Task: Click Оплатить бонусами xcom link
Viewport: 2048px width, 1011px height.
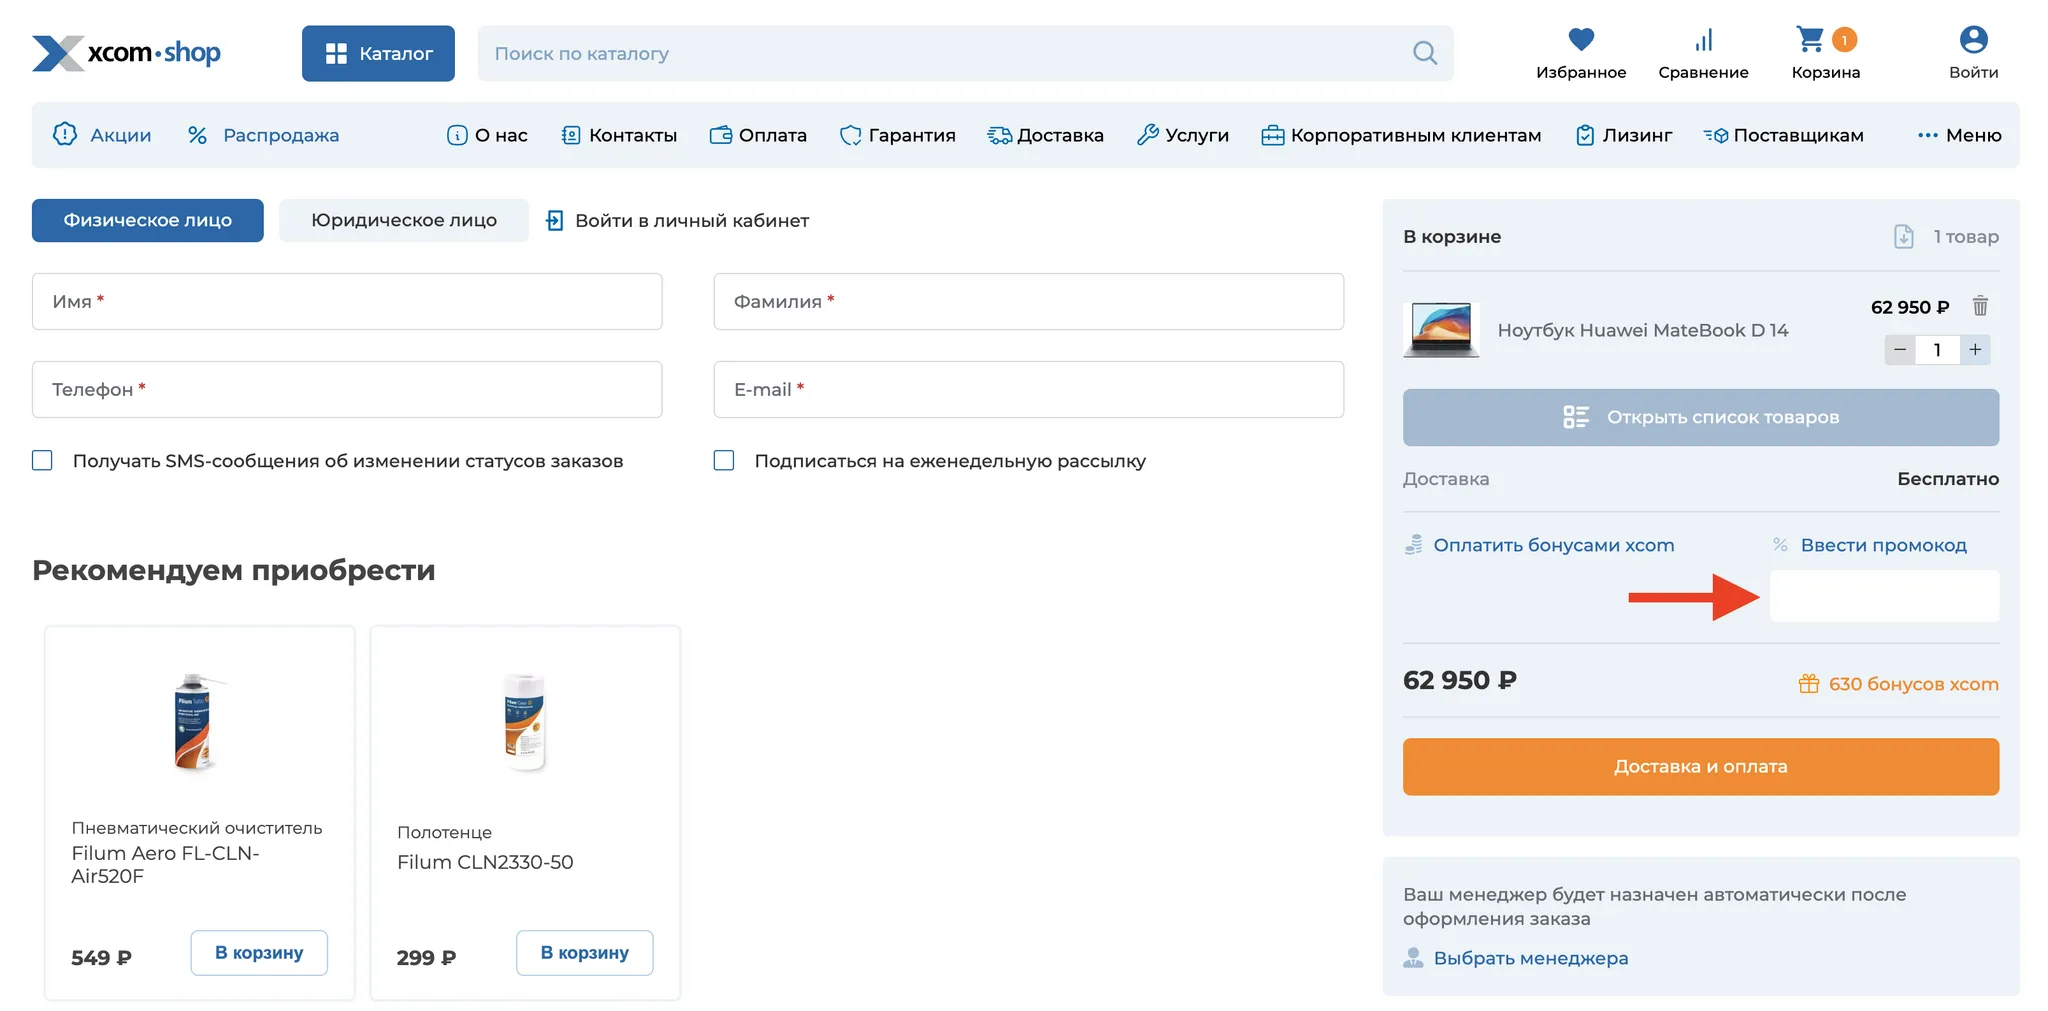Action: coord(1539,545)
